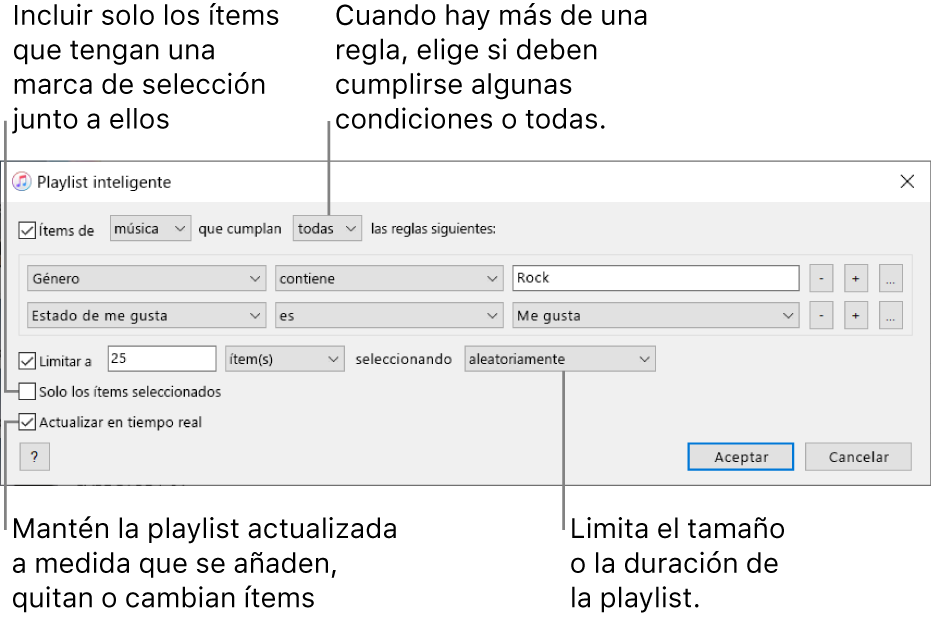Disable Actualizar en tiempo real
Viewport: 931px width, 620px height.
pos(26,422)
